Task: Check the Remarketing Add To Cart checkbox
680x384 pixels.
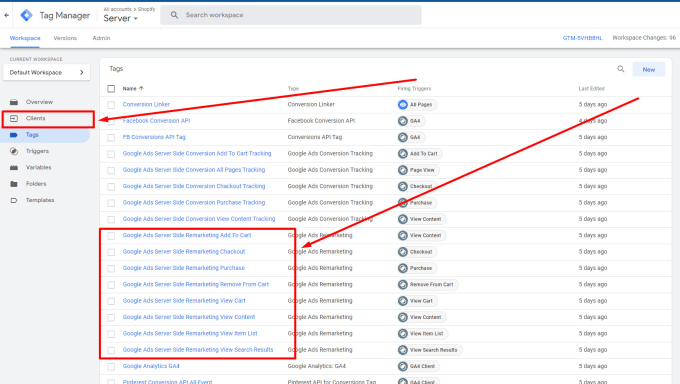Action: pyautogui.click(x=111, y=236)
